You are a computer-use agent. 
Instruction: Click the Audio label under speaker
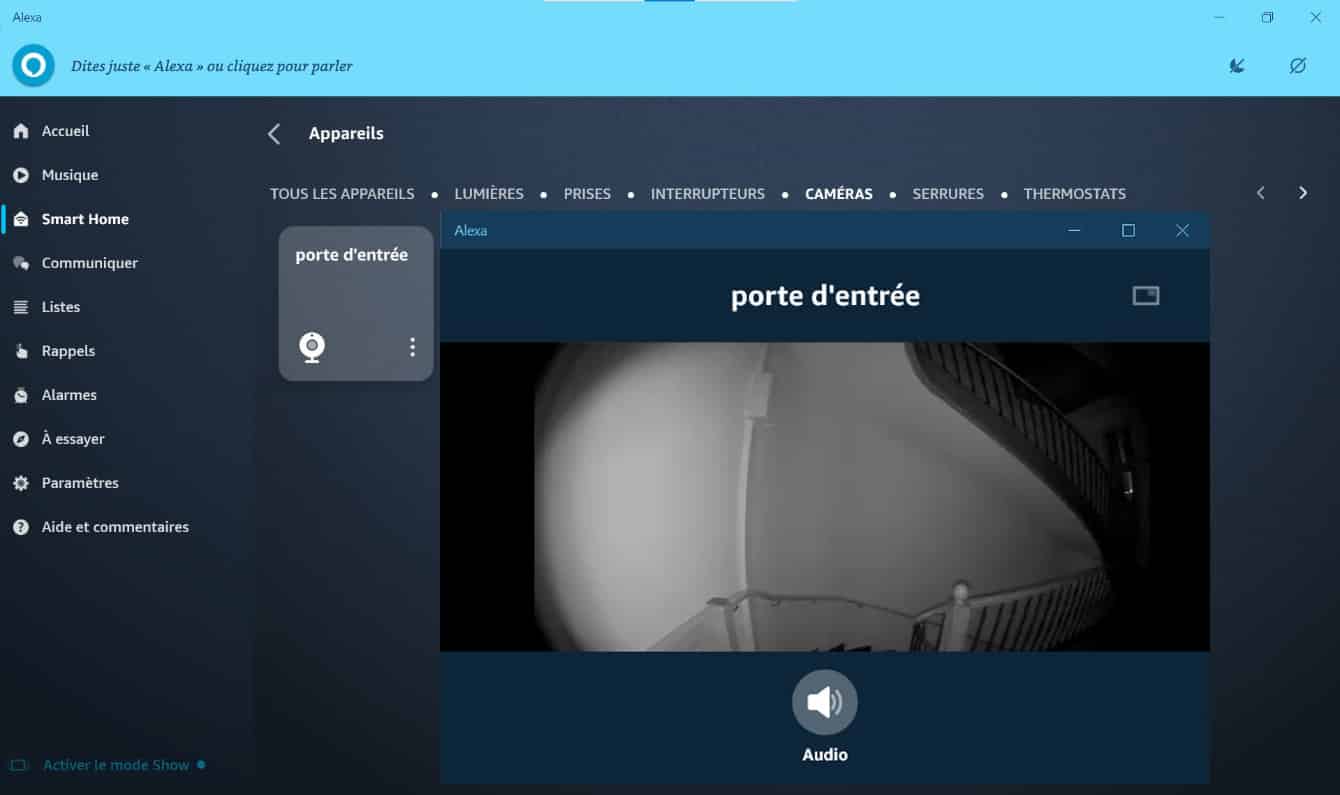coord(825,755)
